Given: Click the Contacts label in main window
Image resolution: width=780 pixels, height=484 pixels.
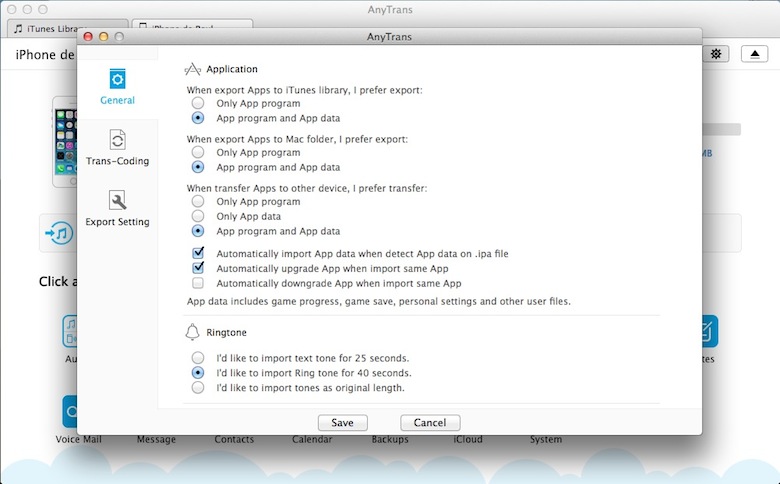Looking at the screenshot, I should click(x=234, y=440).
